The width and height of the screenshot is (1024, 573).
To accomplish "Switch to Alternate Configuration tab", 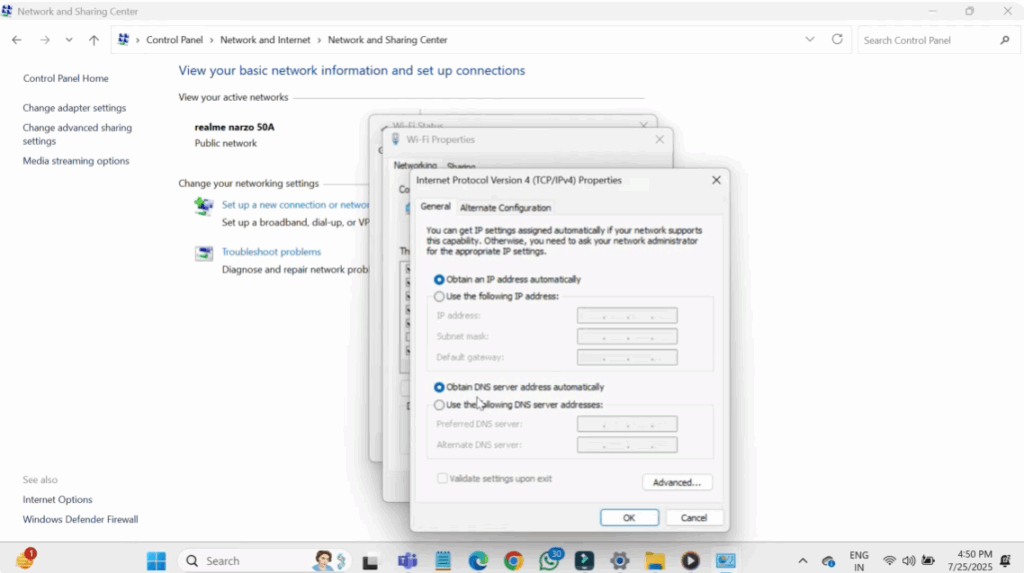I will 505,208.
